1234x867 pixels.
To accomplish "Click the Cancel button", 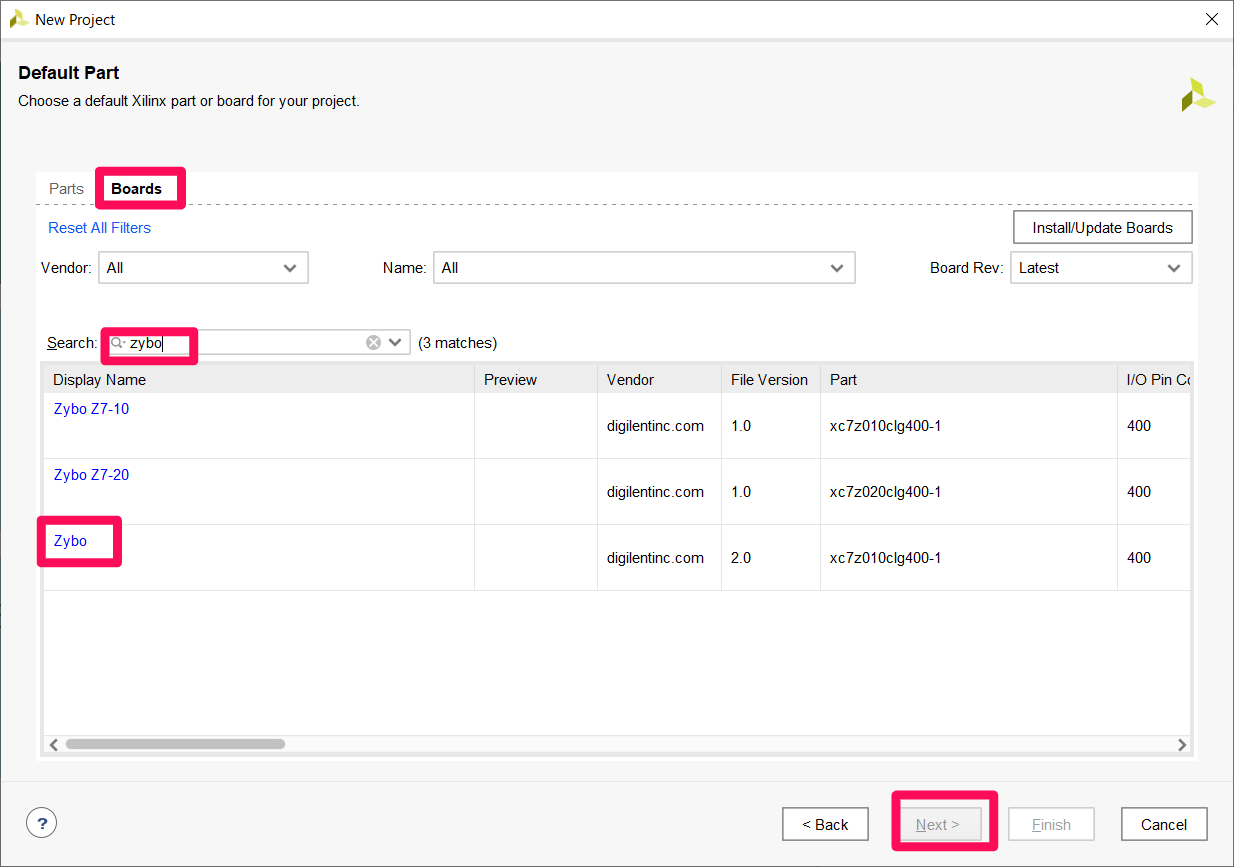I will point(1164,824).
